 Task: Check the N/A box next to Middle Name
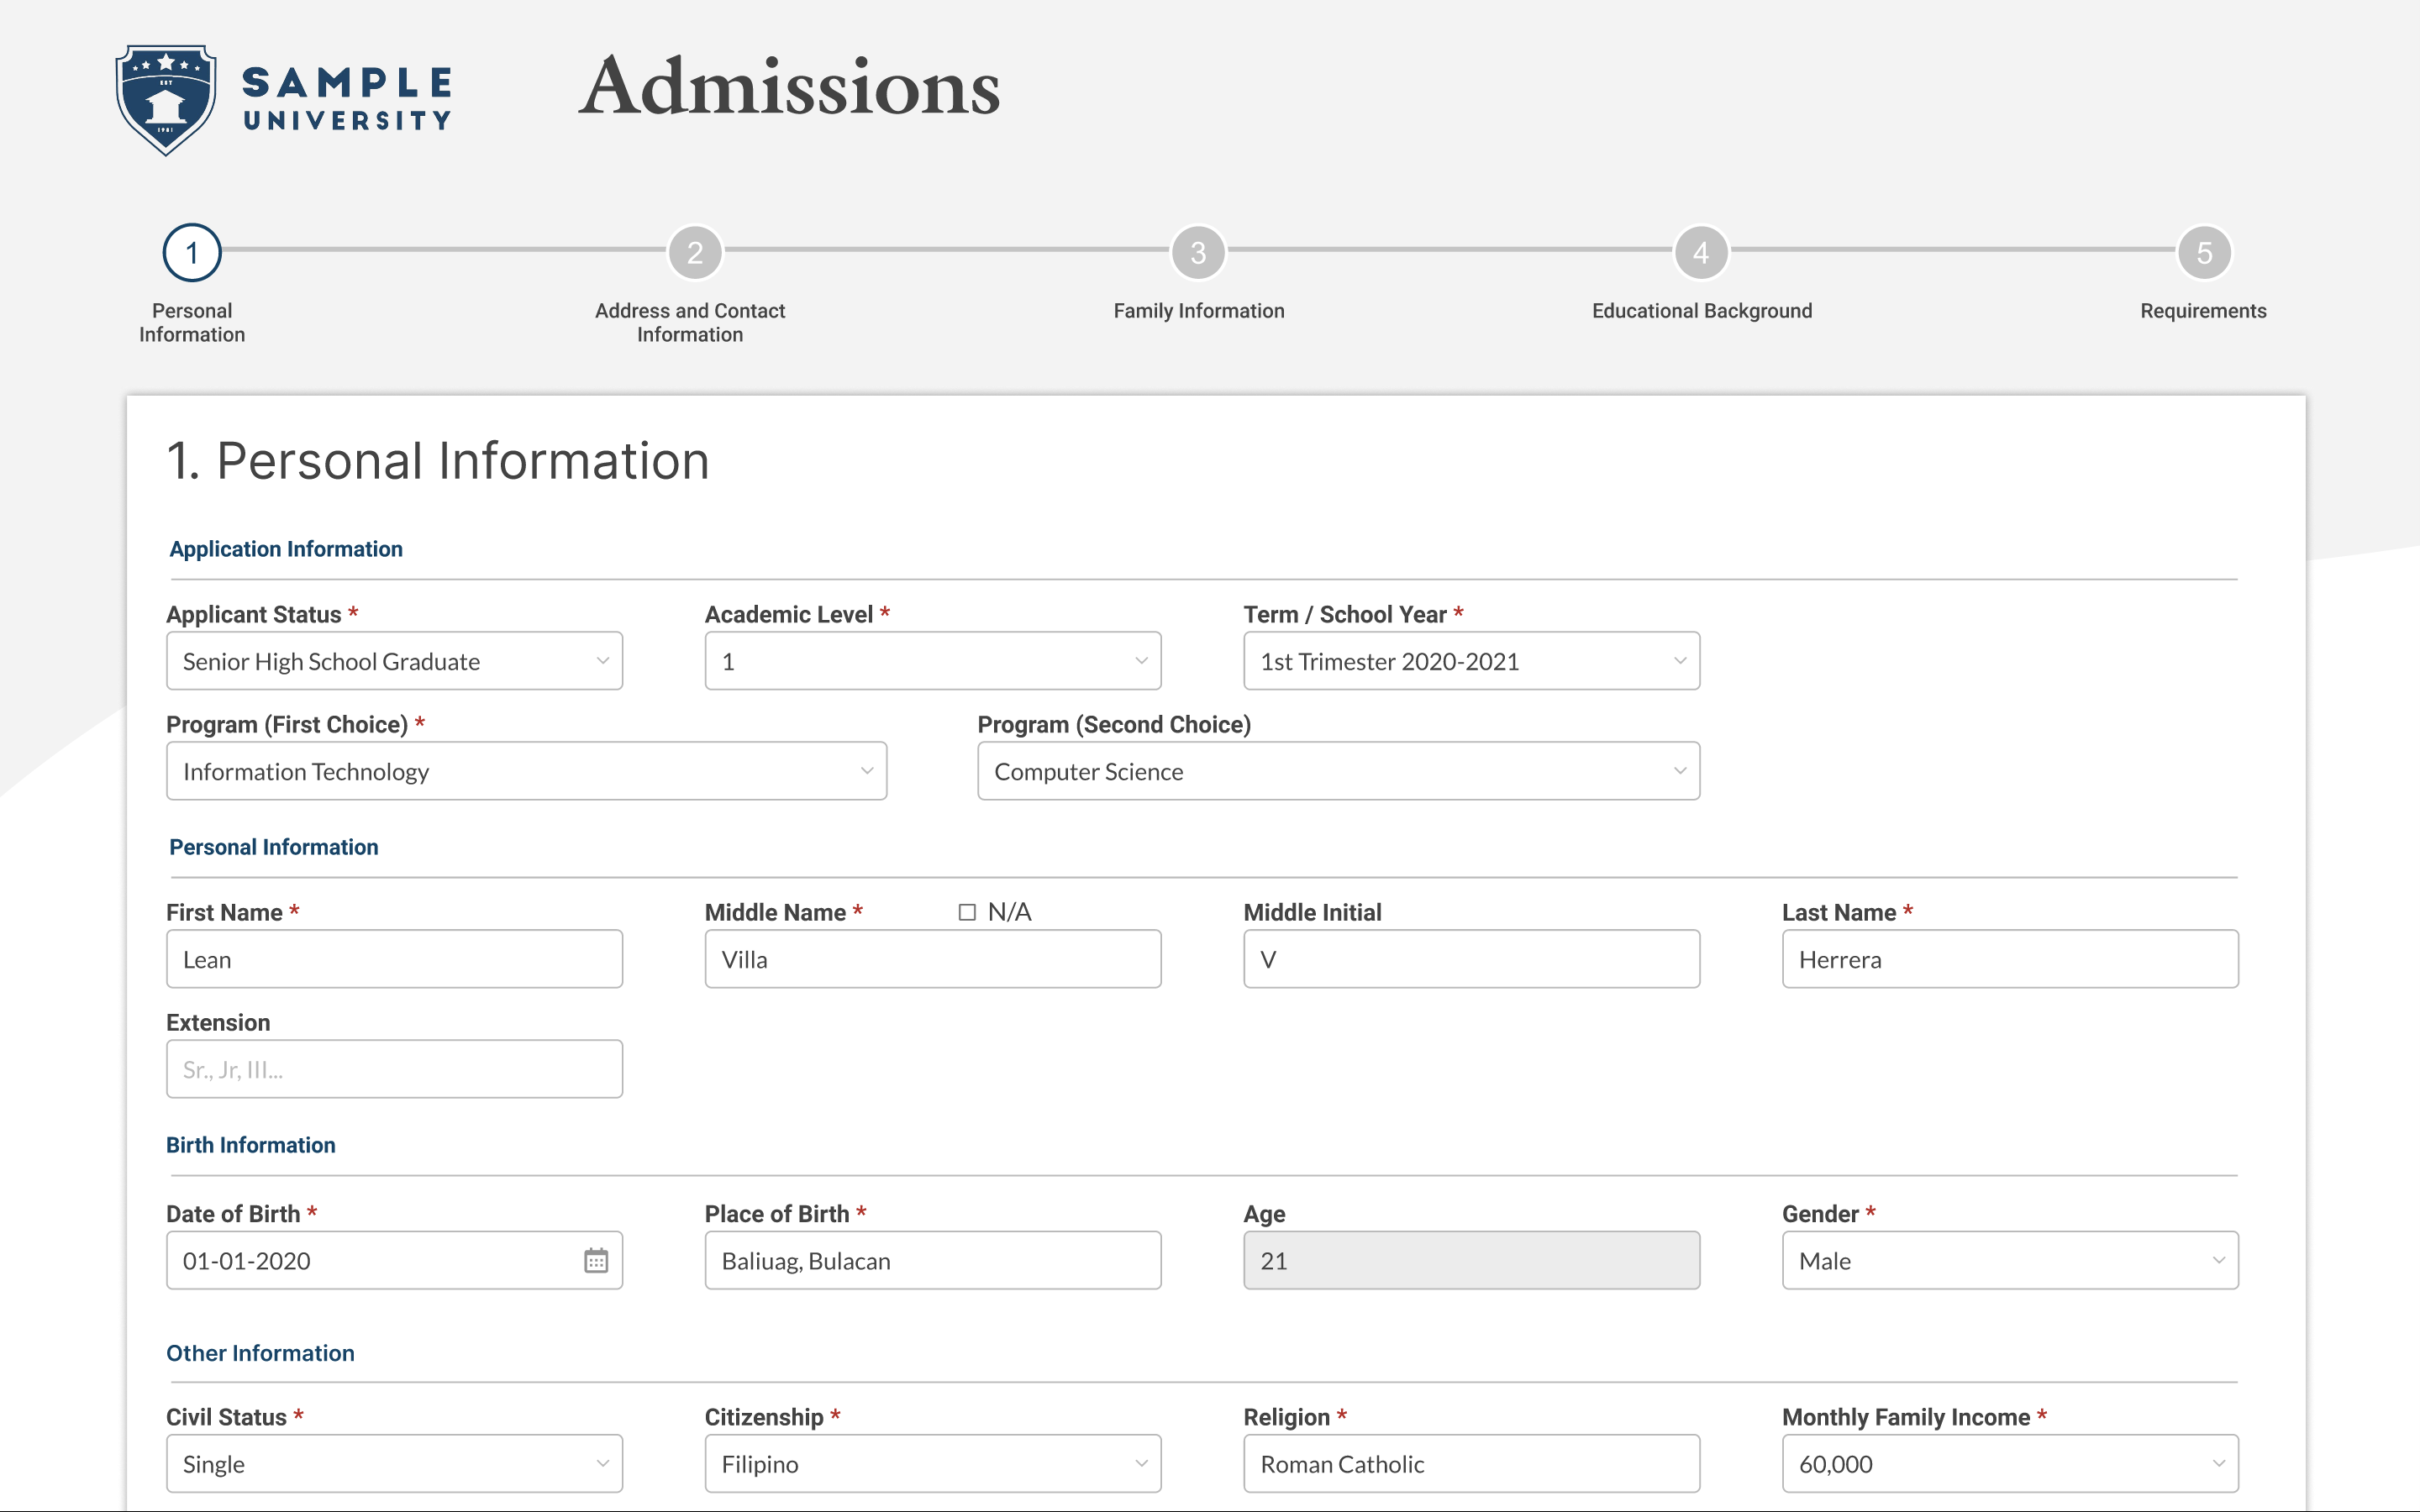(x=966, y=911)
